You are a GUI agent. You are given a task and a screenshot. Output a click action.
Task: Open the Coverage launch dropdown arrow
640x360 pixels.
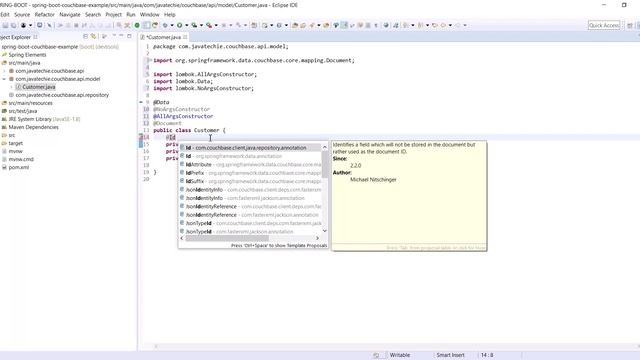(x=201, y=25)
